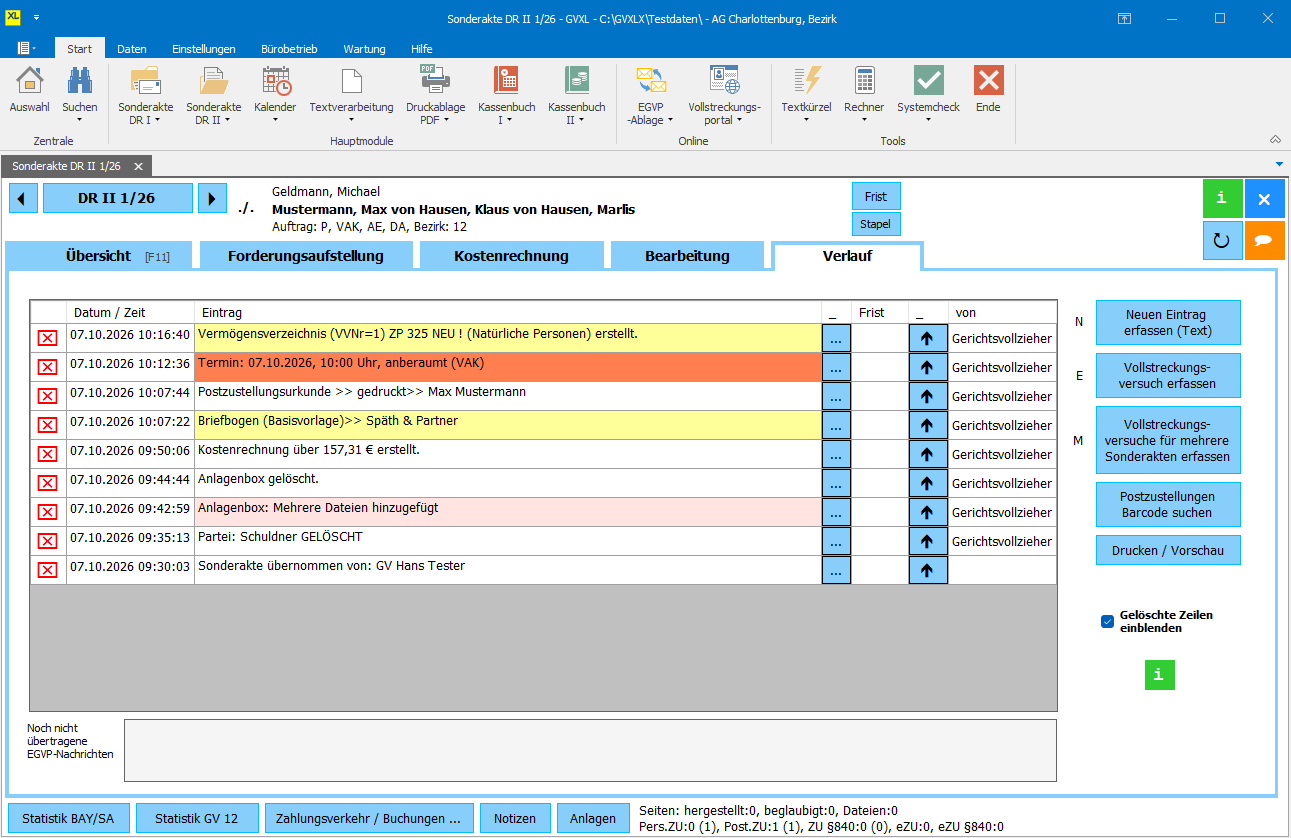Expand the Systemcheck dropdown arrow

click(x=929, y=120)
